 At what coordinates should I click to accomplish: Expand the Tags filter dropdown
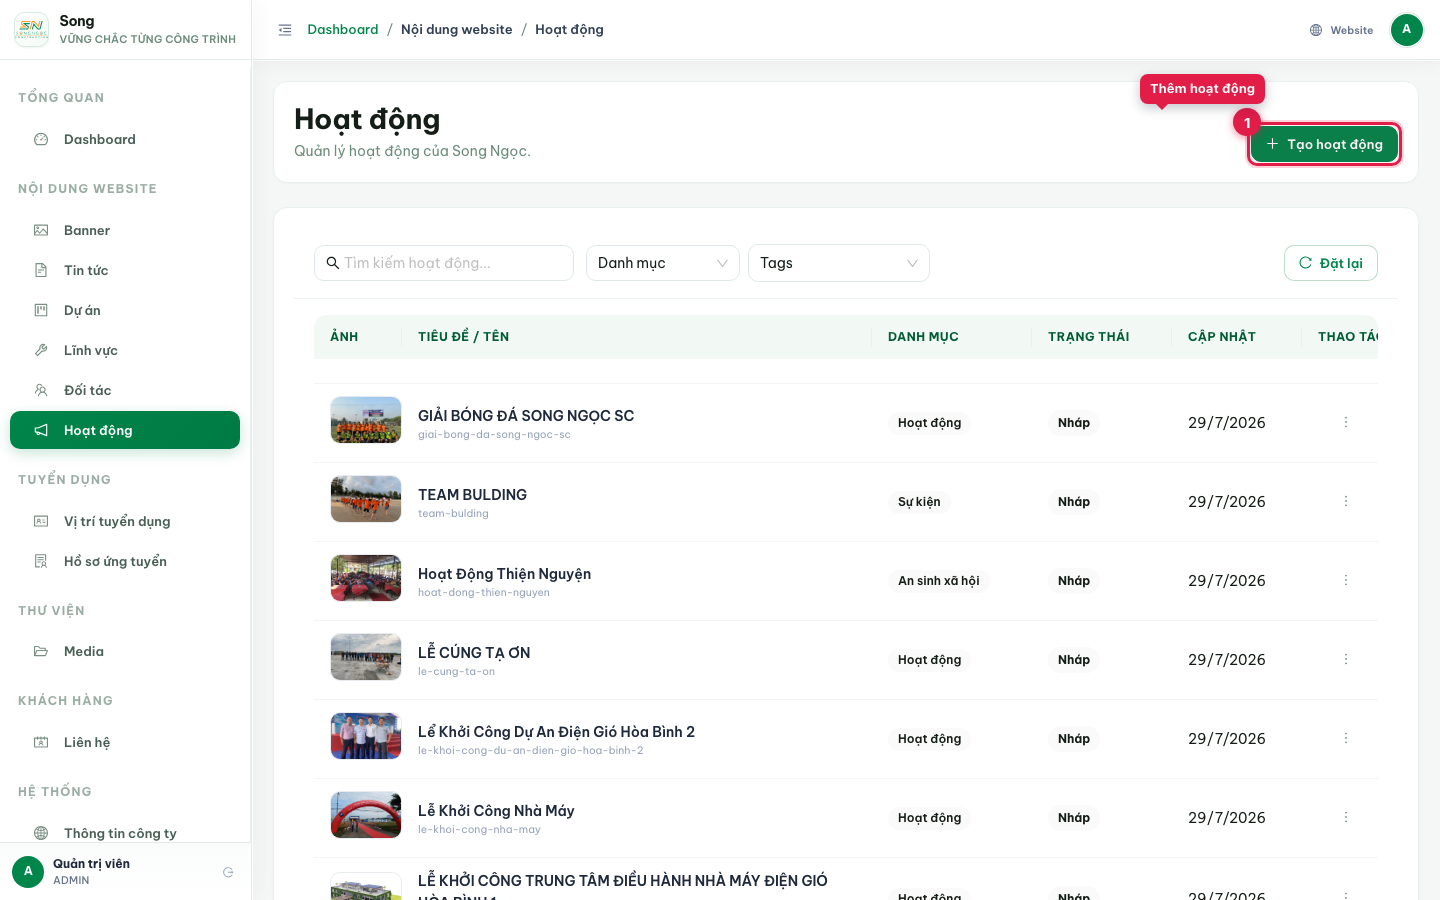tap(839, 263)
